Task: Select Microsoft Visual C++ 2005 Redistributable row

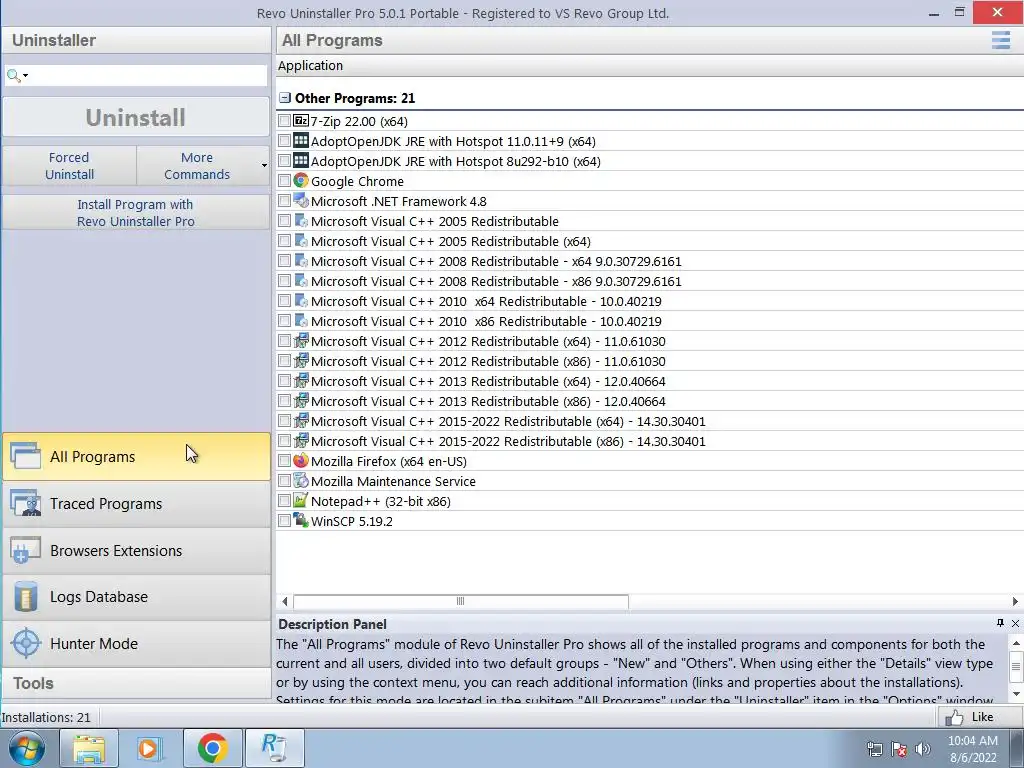Action: point(650,221)
